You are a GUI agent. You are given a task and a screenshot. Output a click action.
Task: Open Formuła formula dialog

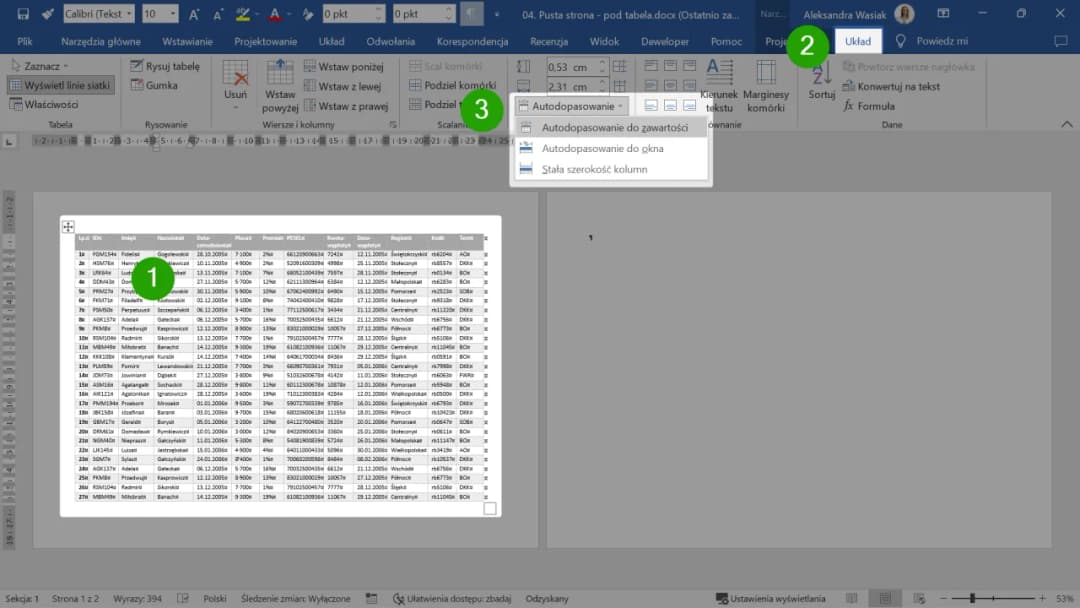868,106
